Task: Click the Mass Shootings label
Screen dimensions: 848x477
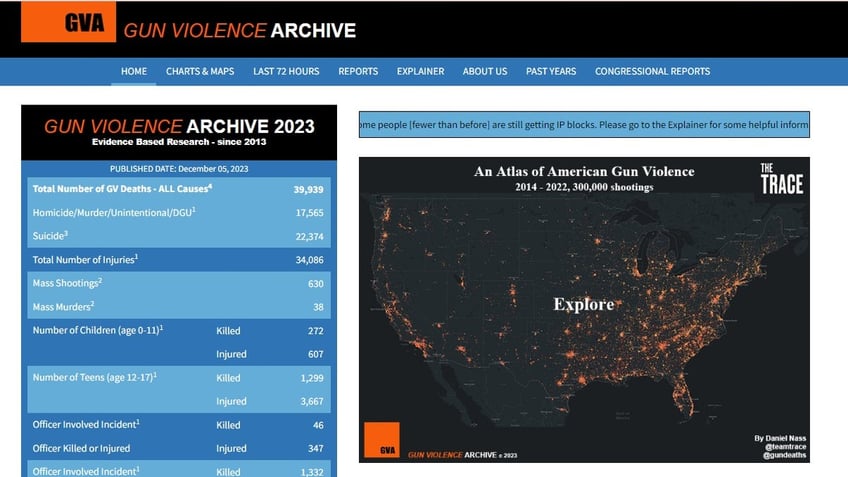Action: (x=68, y=283)
